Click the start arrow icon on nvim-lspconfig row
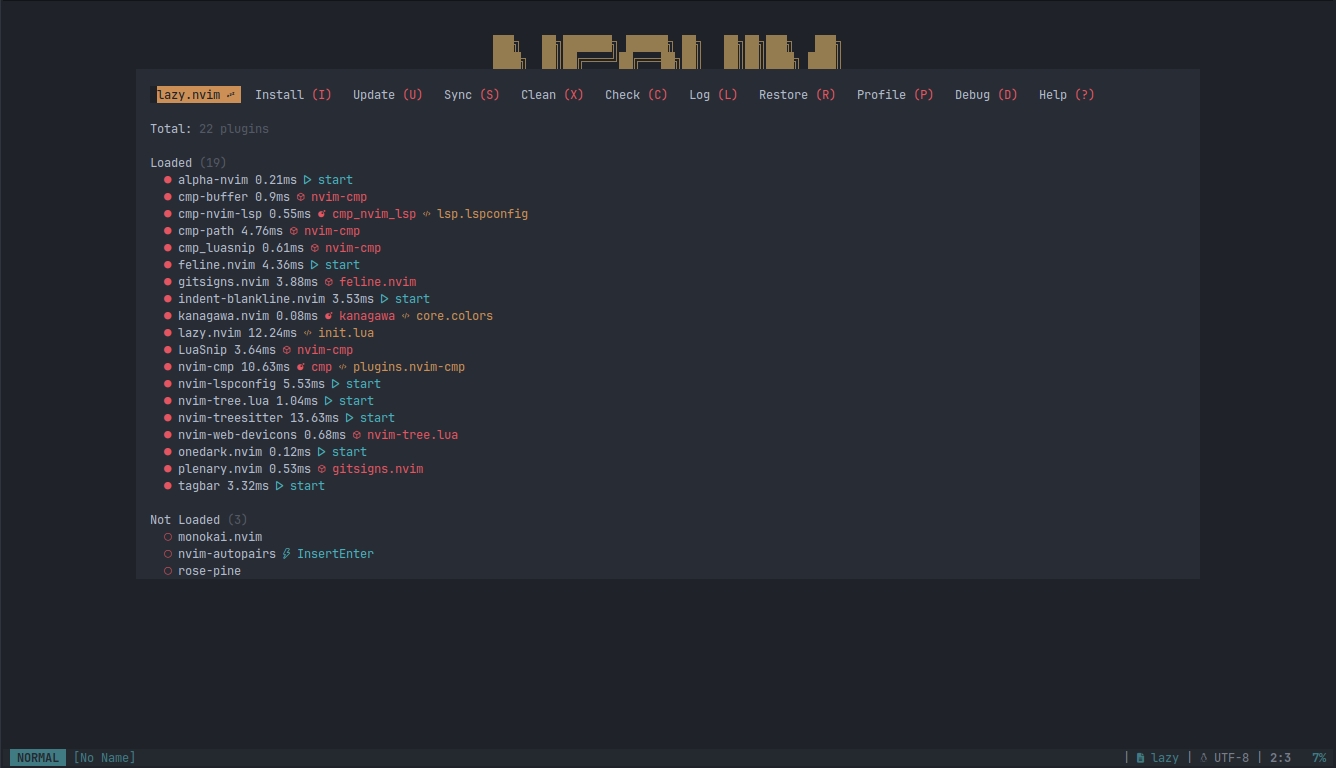This screenshot has height=768, width=1336. point(336,384)
